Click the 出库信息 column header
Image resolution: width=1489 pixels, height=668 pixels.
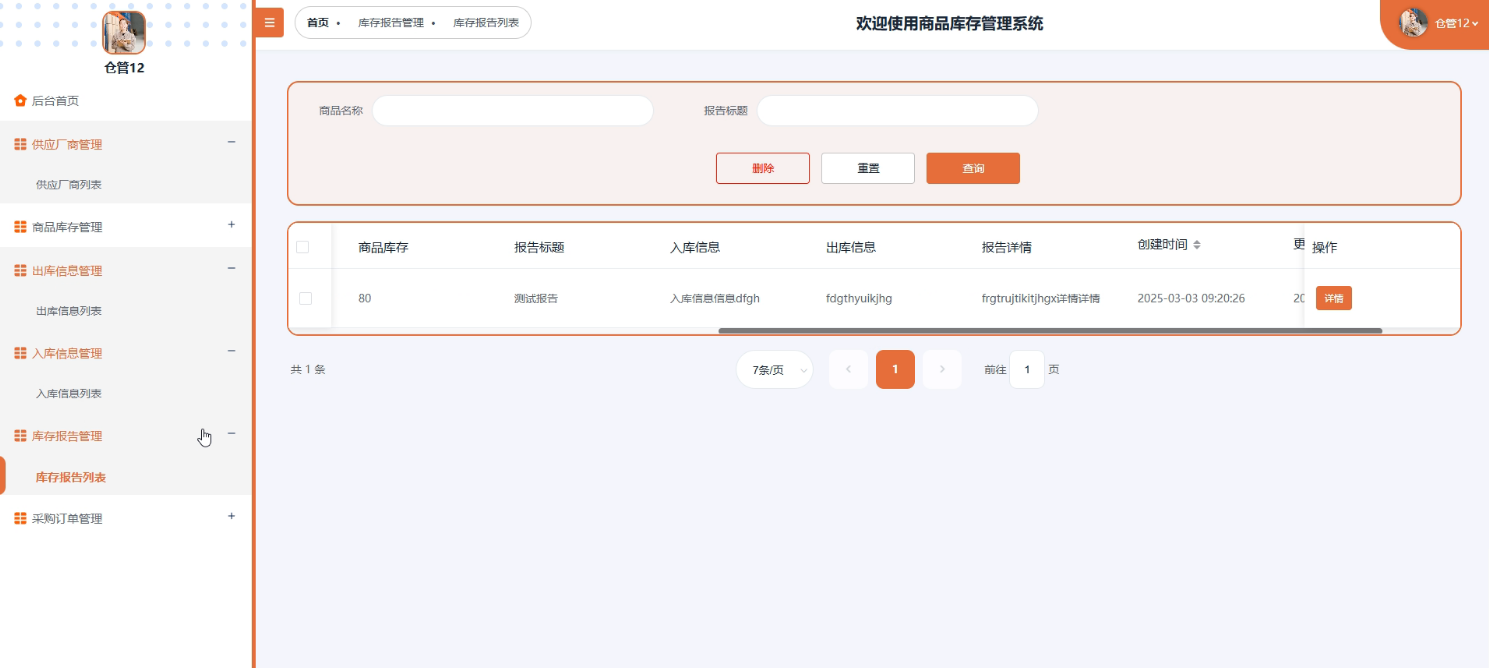pos(851,247)
